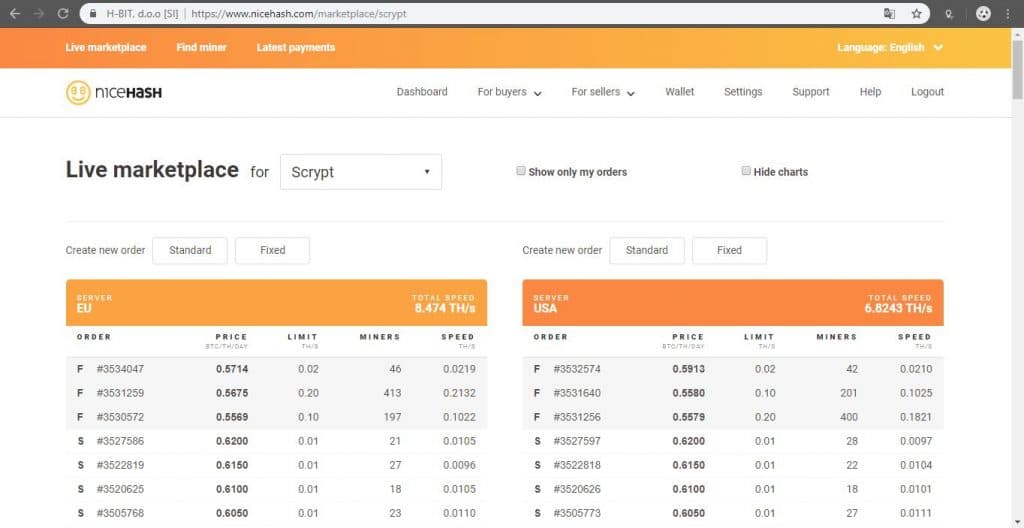
Task: Open the Chrome three-dot menu
Action: pyautogui.click(x=1008, y=13)
